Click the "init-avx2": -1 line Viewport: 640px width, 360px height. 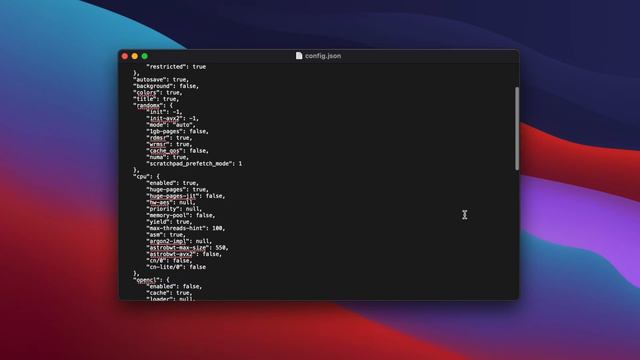point(173,118)
